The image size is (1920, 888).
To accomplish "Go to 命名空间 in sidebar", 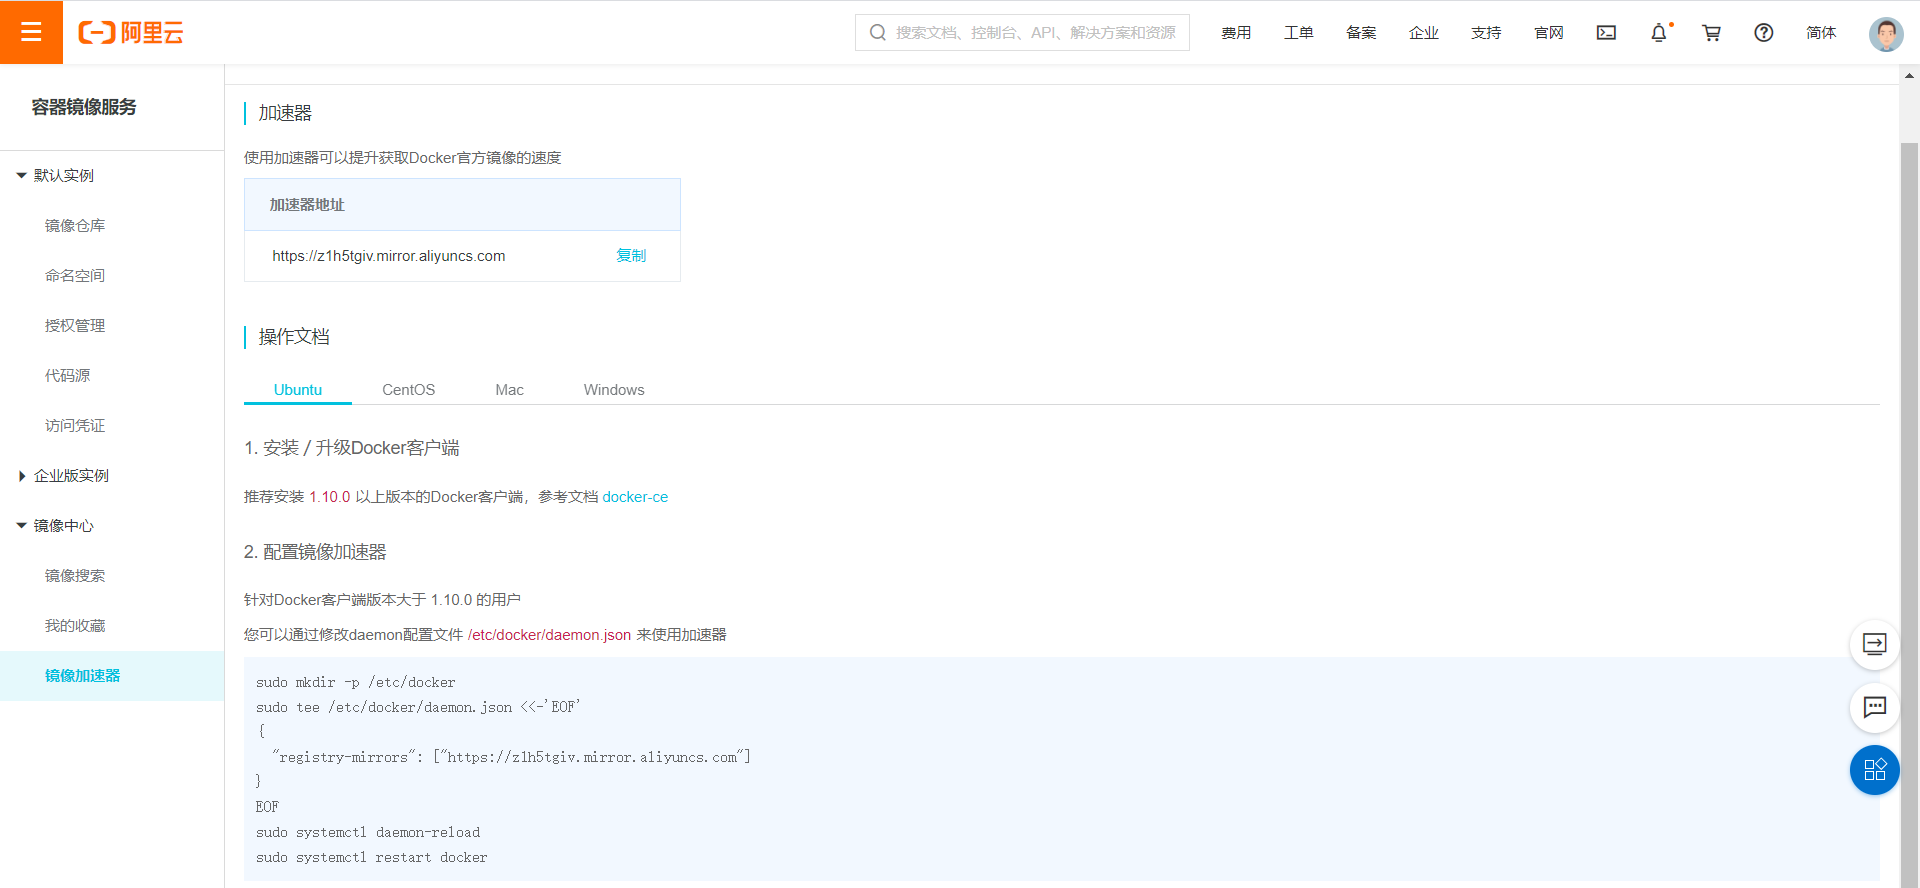I will (x=75, y=276).
